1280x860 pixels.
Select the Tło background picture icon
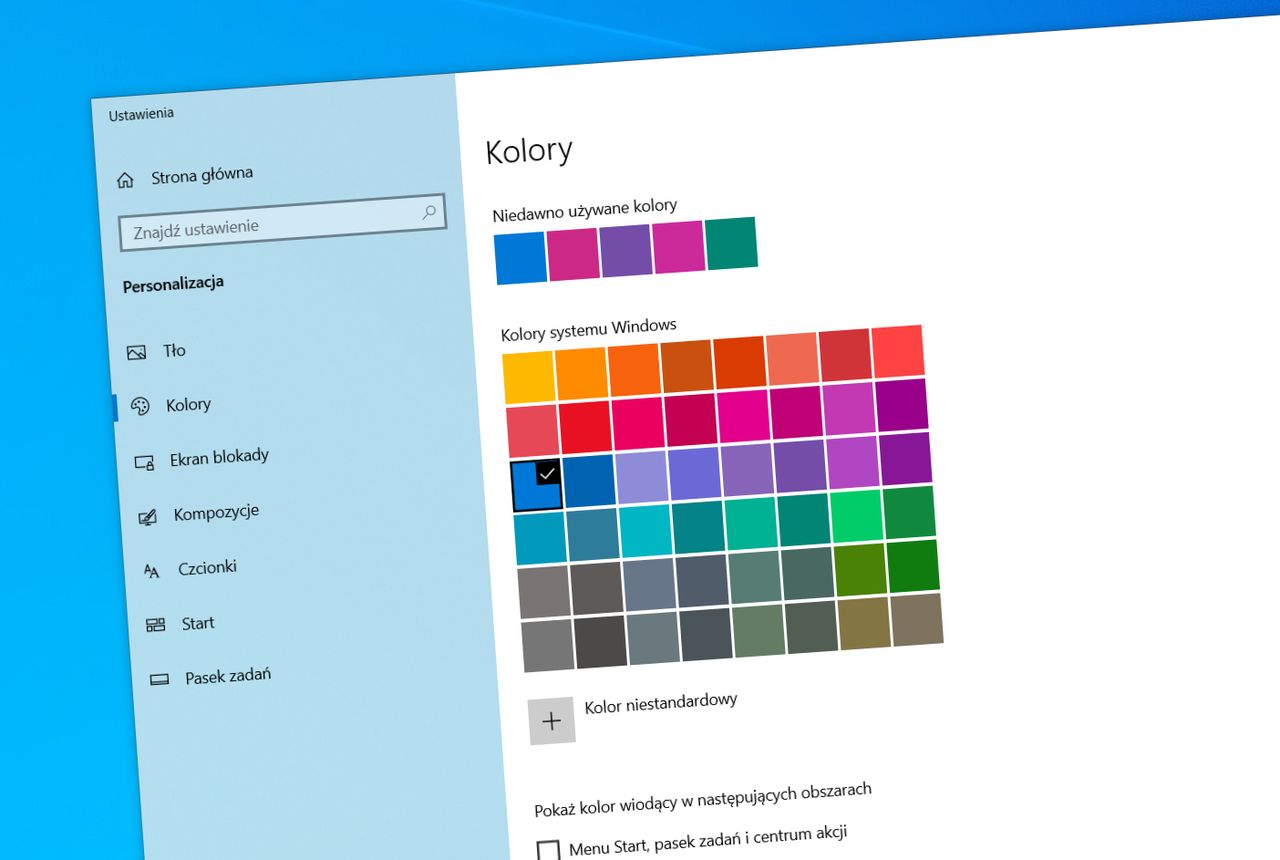pyautogui.click(x=137, y=350)
